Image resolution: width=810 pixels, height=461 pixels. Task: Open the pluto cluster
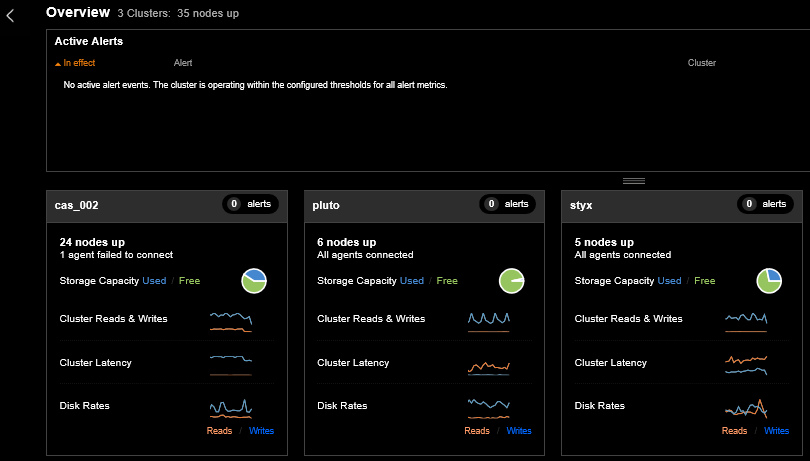point(326,205)
